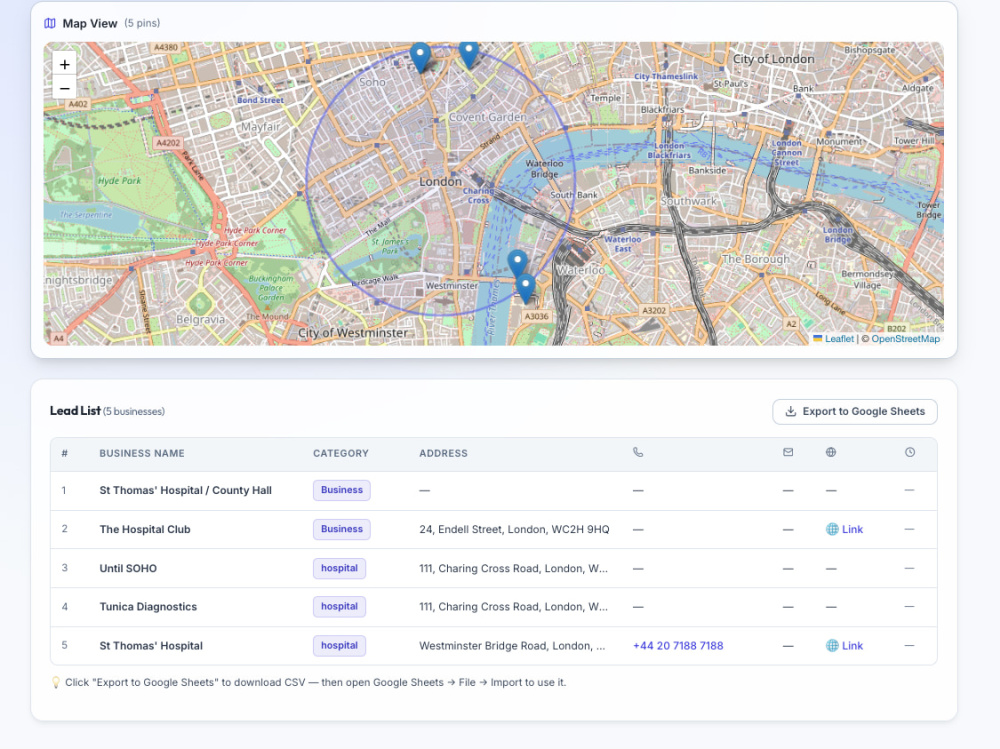This screenshot has height=749, width=1000.
Task: Open The Hospital Club website link
Action: (844, 529)
